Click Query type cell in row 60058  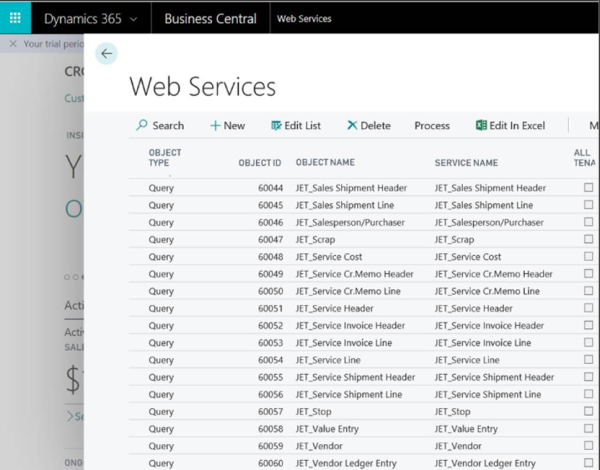point(161,429)
